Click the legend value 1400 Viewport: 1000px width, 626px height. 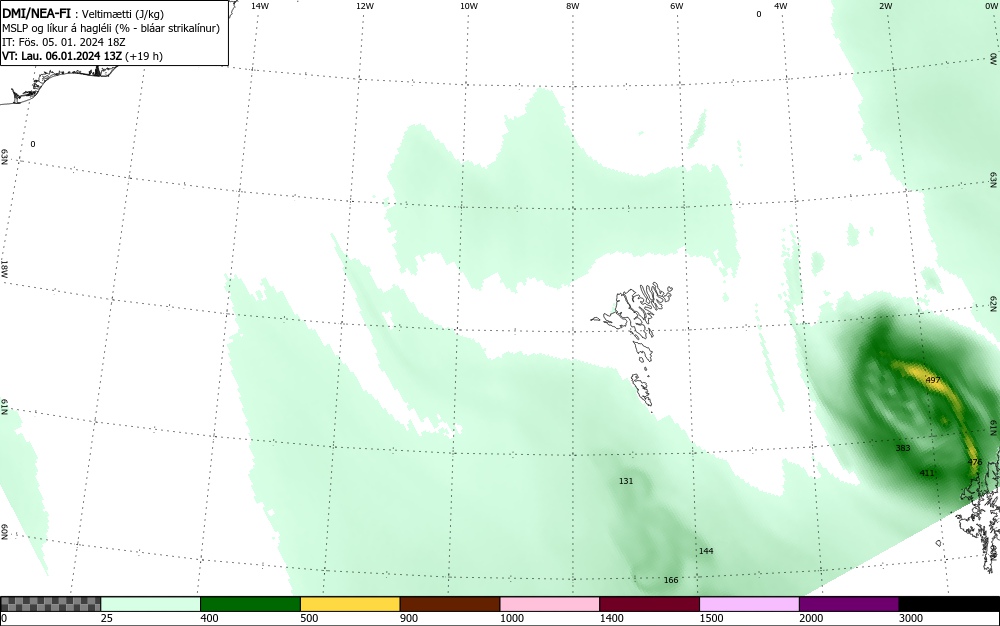pyautogui.click(x=611, y=618)
